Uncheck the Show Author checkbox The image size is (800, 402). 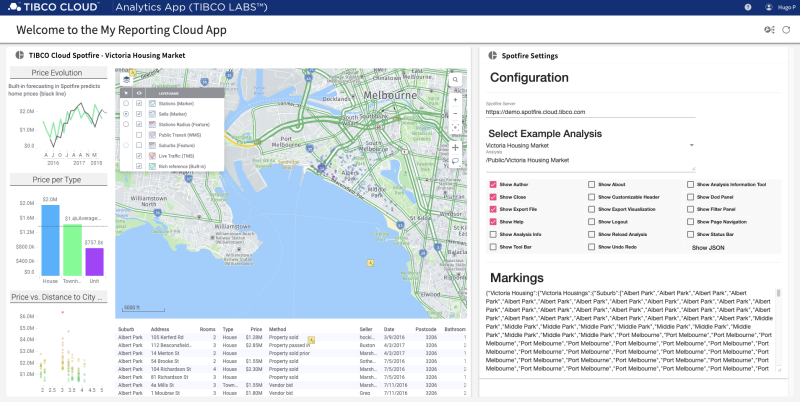493,185
